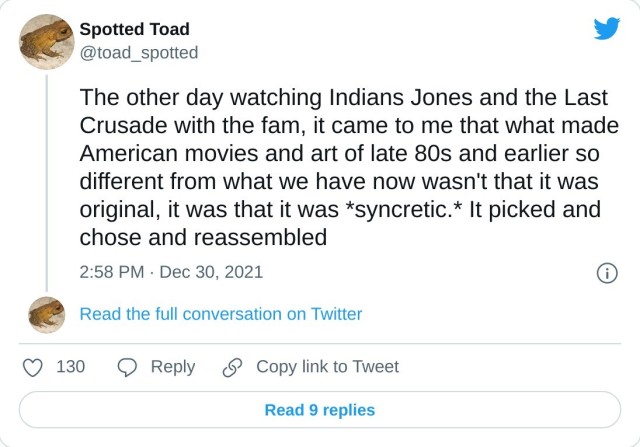Read the full conversation on Twitter

(220, 314)
